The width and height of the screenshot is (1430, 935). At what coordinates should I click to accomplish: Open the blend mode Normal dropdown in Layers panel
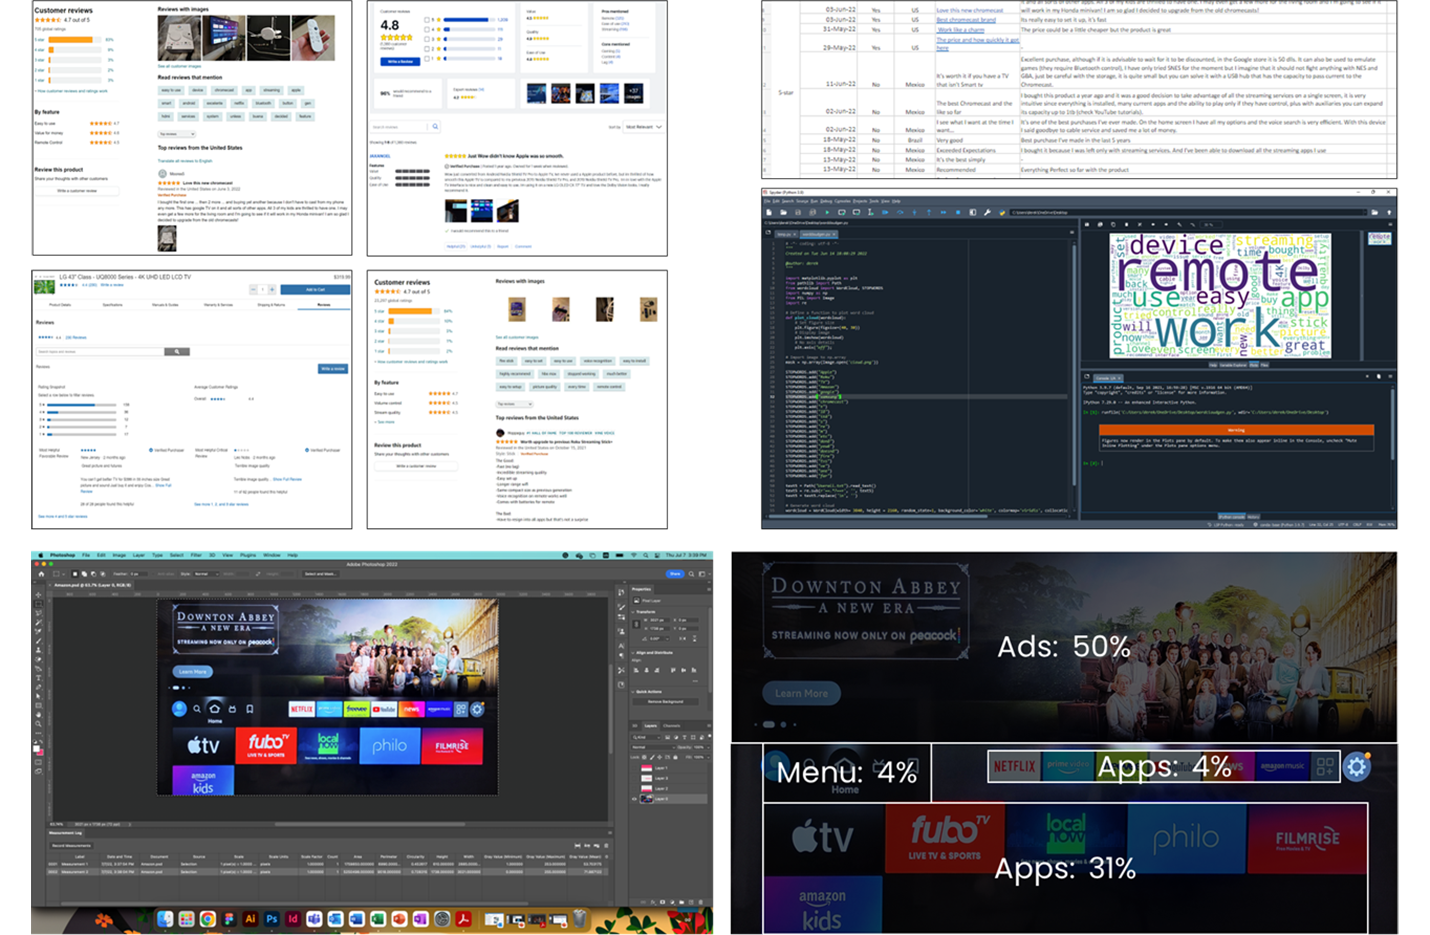tap(653, 747)
